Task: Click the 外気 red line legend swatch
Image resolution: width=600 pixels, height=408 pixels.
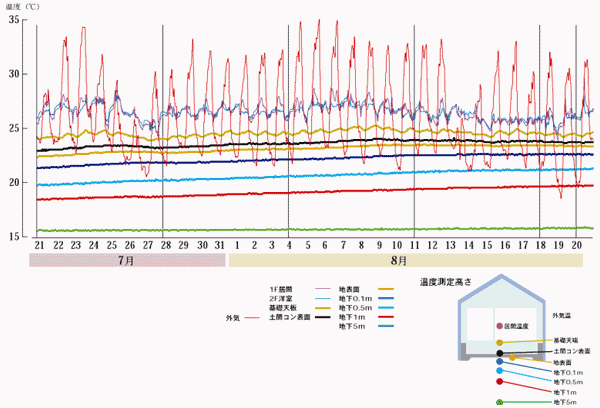Action: pyautogui.click(x=252, y=318)
